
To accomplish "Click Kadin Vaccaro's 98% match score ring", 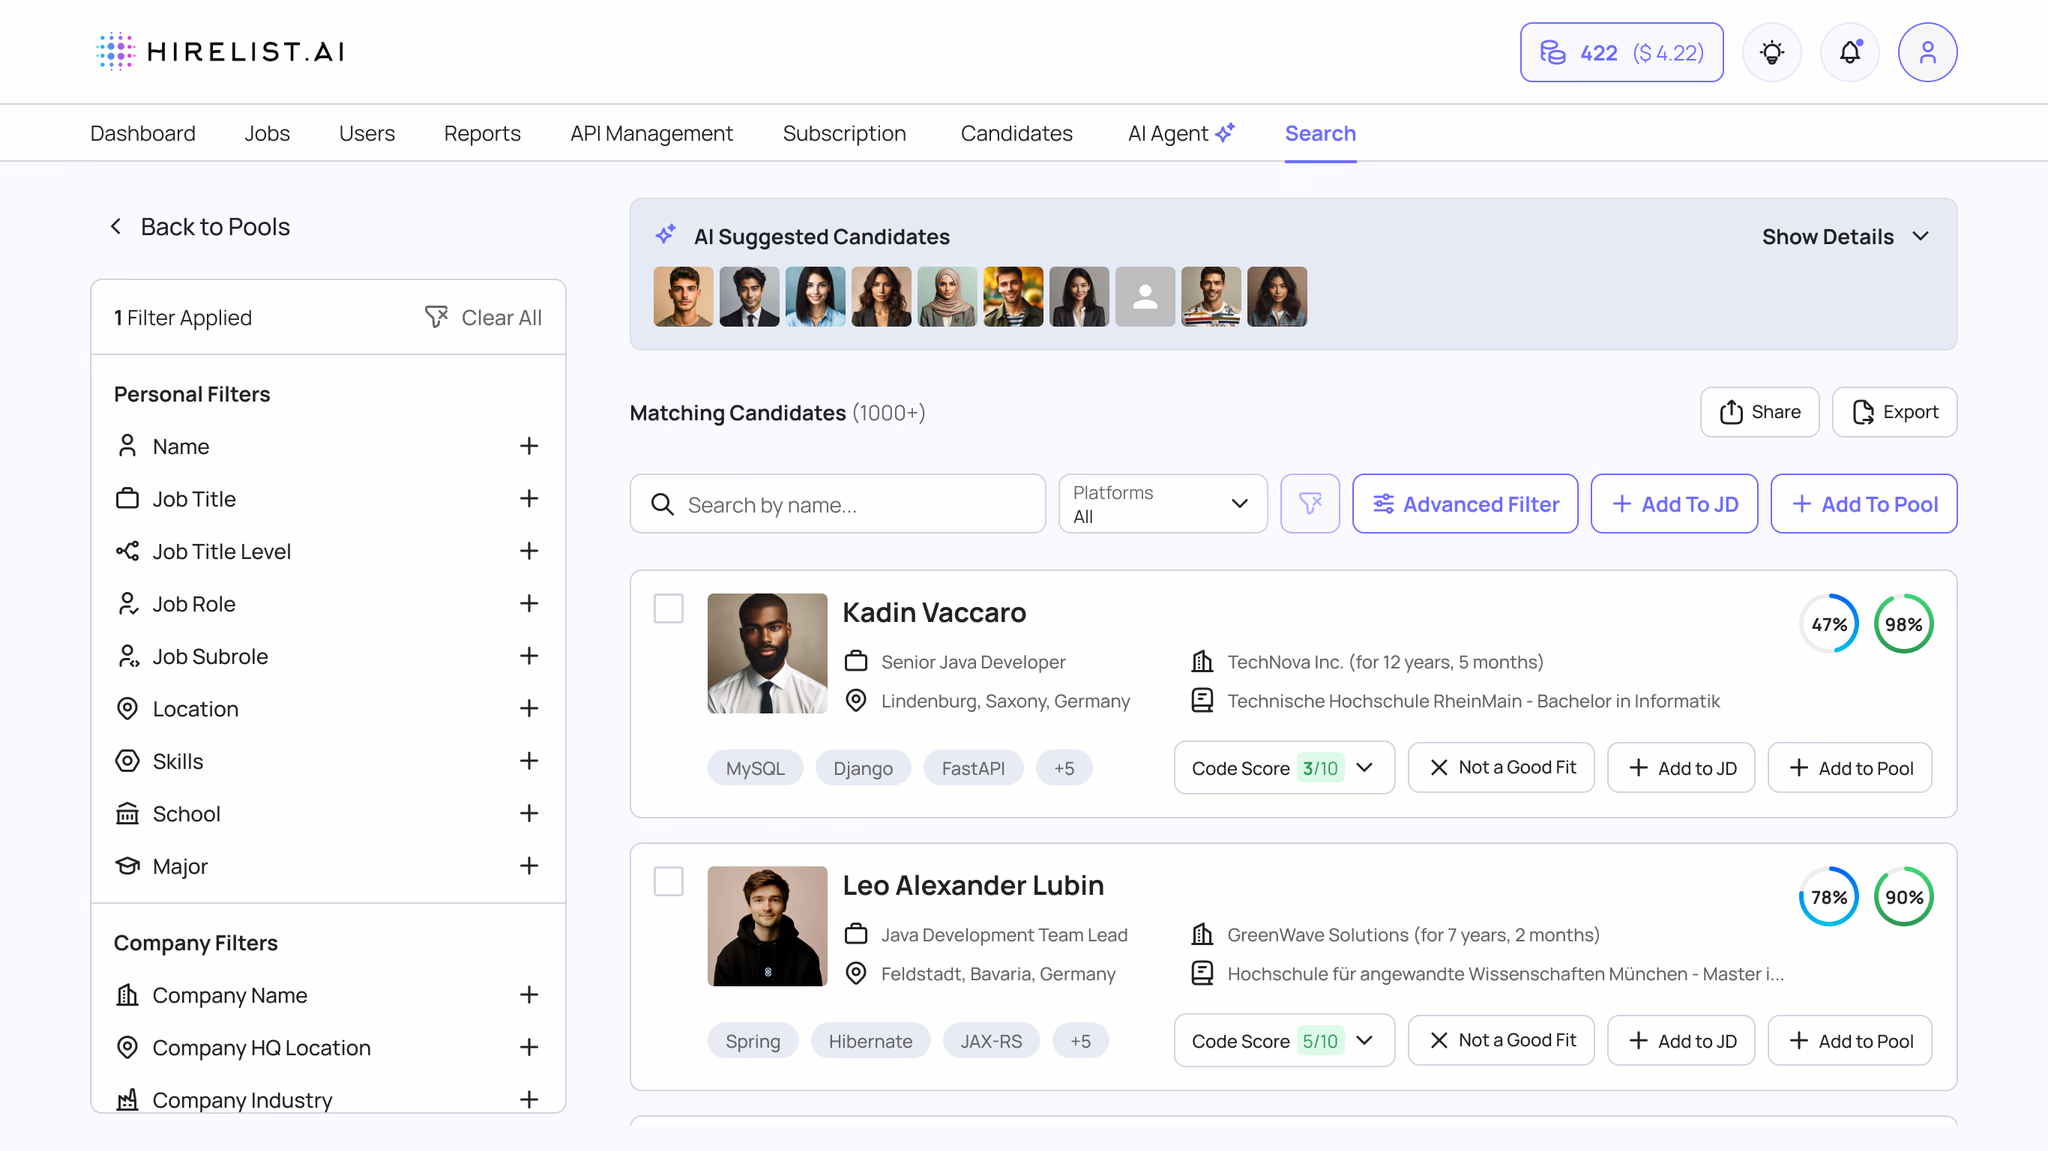I will (x=1903, y=624).
